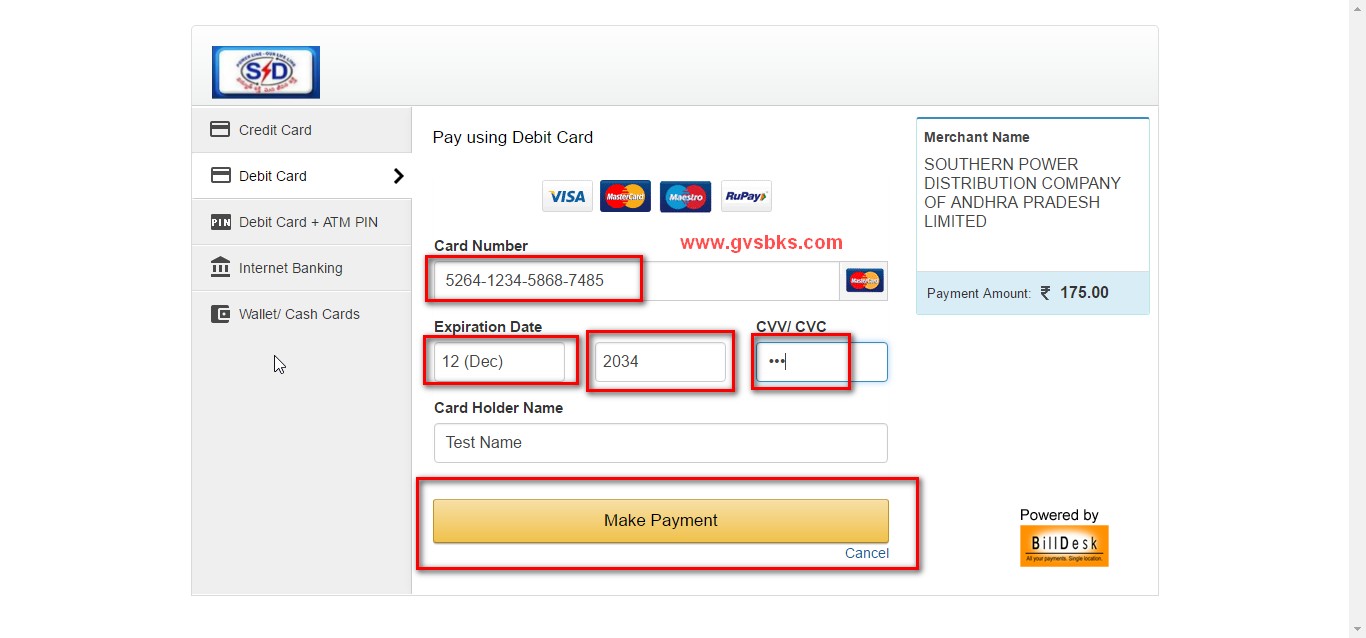This screenshot has width=1366, height=638.
Task: Click the Make Payment button
Action: point(660,520)
